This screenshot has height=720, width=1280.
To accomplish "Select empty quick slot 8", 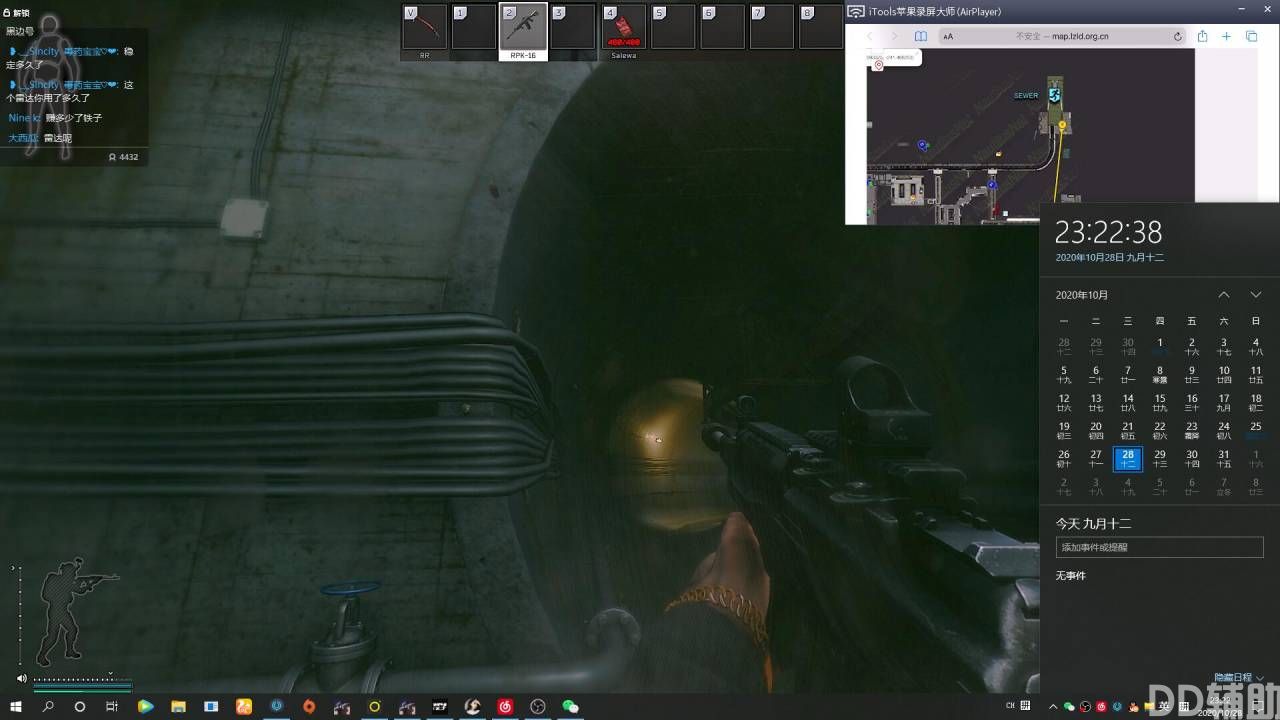I will coord(821,27).
